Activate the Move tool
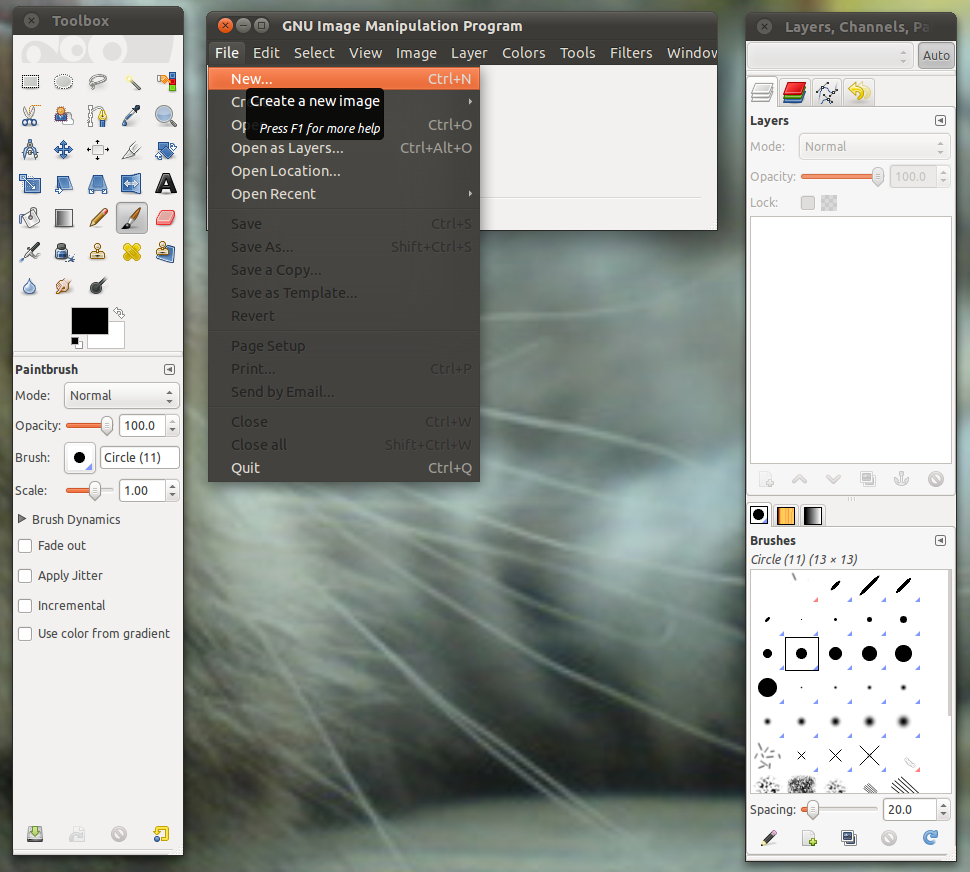Viewport: 970px width, 872px height. [63, 150]
